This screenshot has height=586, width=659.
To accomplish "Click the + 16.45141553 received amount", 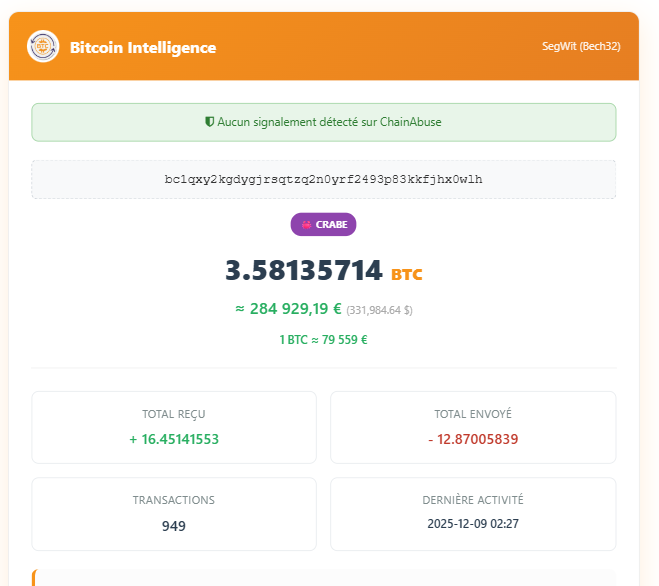I will click(x=174, y=439).
